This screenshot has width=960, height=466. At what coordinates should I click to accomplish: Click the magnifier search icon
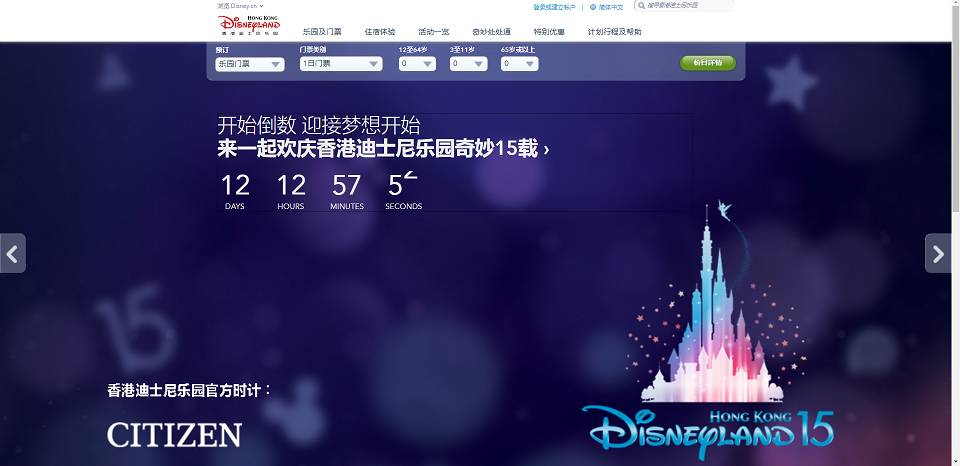point(641,6)
